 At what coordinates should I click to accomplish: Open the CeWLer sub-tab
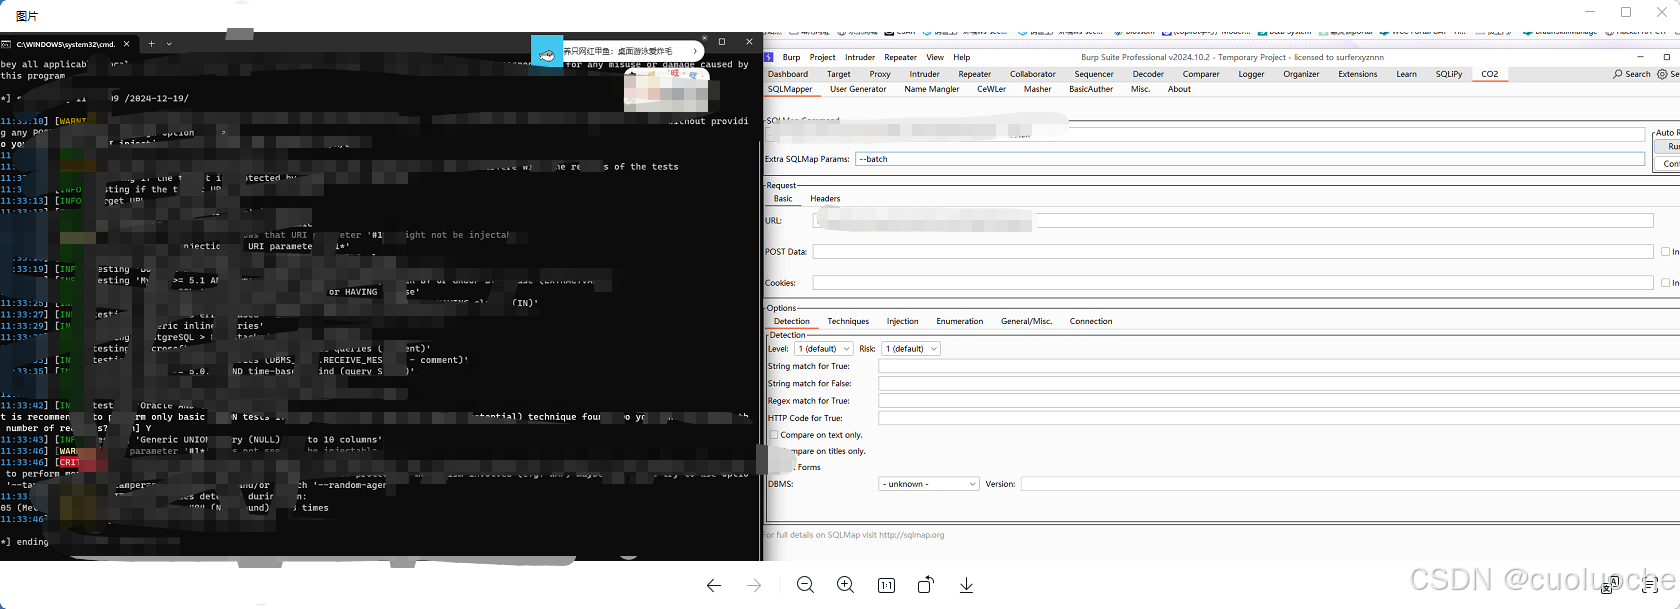[992, 89]
